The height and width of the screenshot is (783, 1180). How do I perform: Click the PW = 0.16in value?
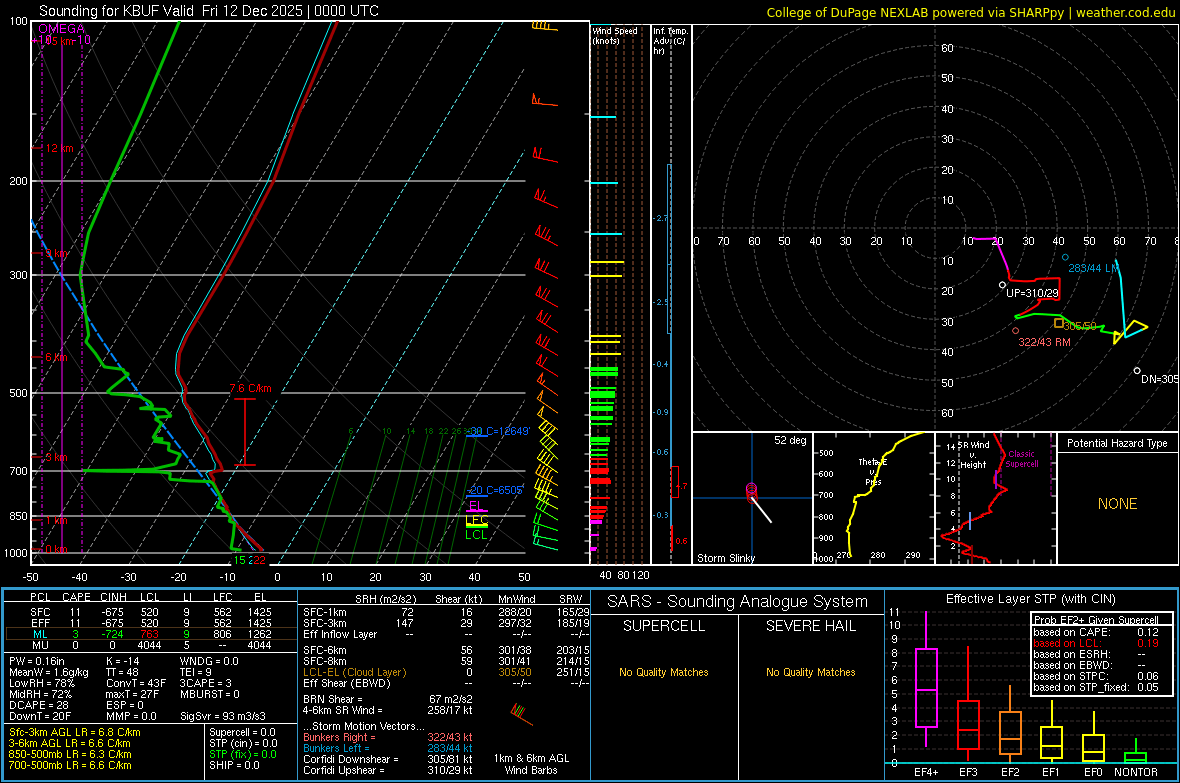coord(37,661)
